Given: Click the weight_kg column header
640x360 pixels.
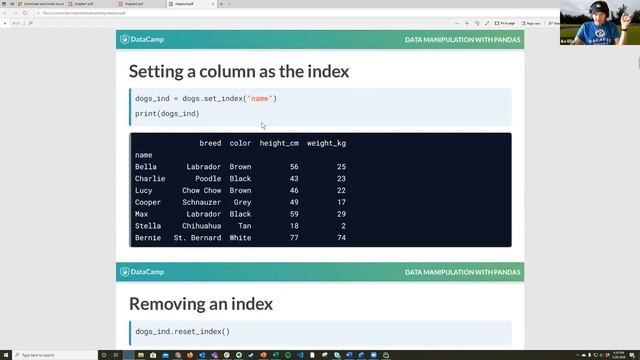Looking at the screenshot, I should pyautogui.click(x=327, y=143).
